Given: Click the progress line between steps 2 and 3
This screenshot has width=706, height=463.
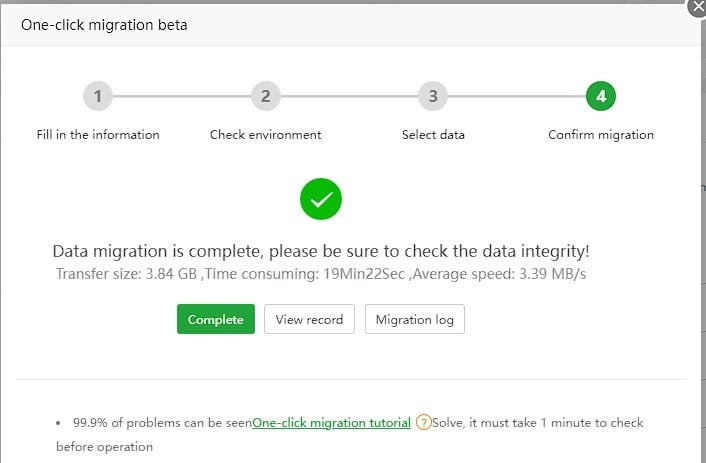Looking at the screenshot, I should point(349,96).
